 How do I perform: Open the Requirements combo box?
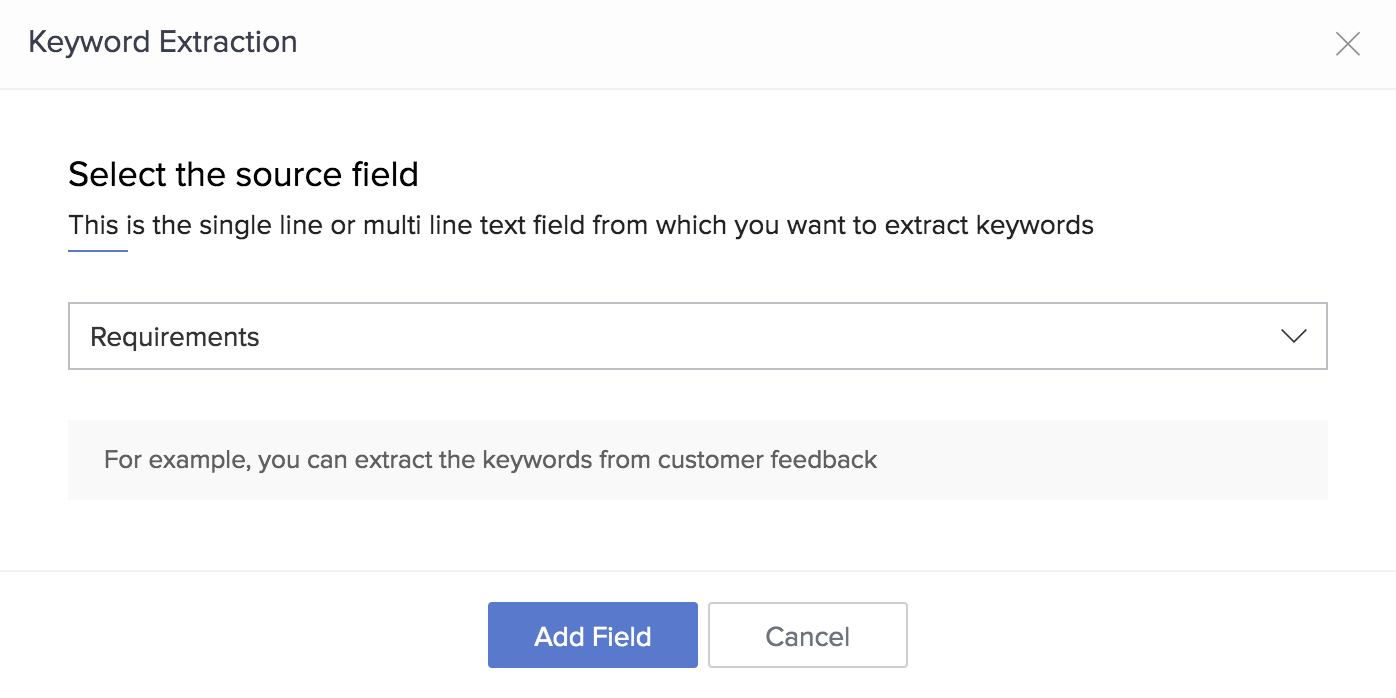[x=697, y=337]
